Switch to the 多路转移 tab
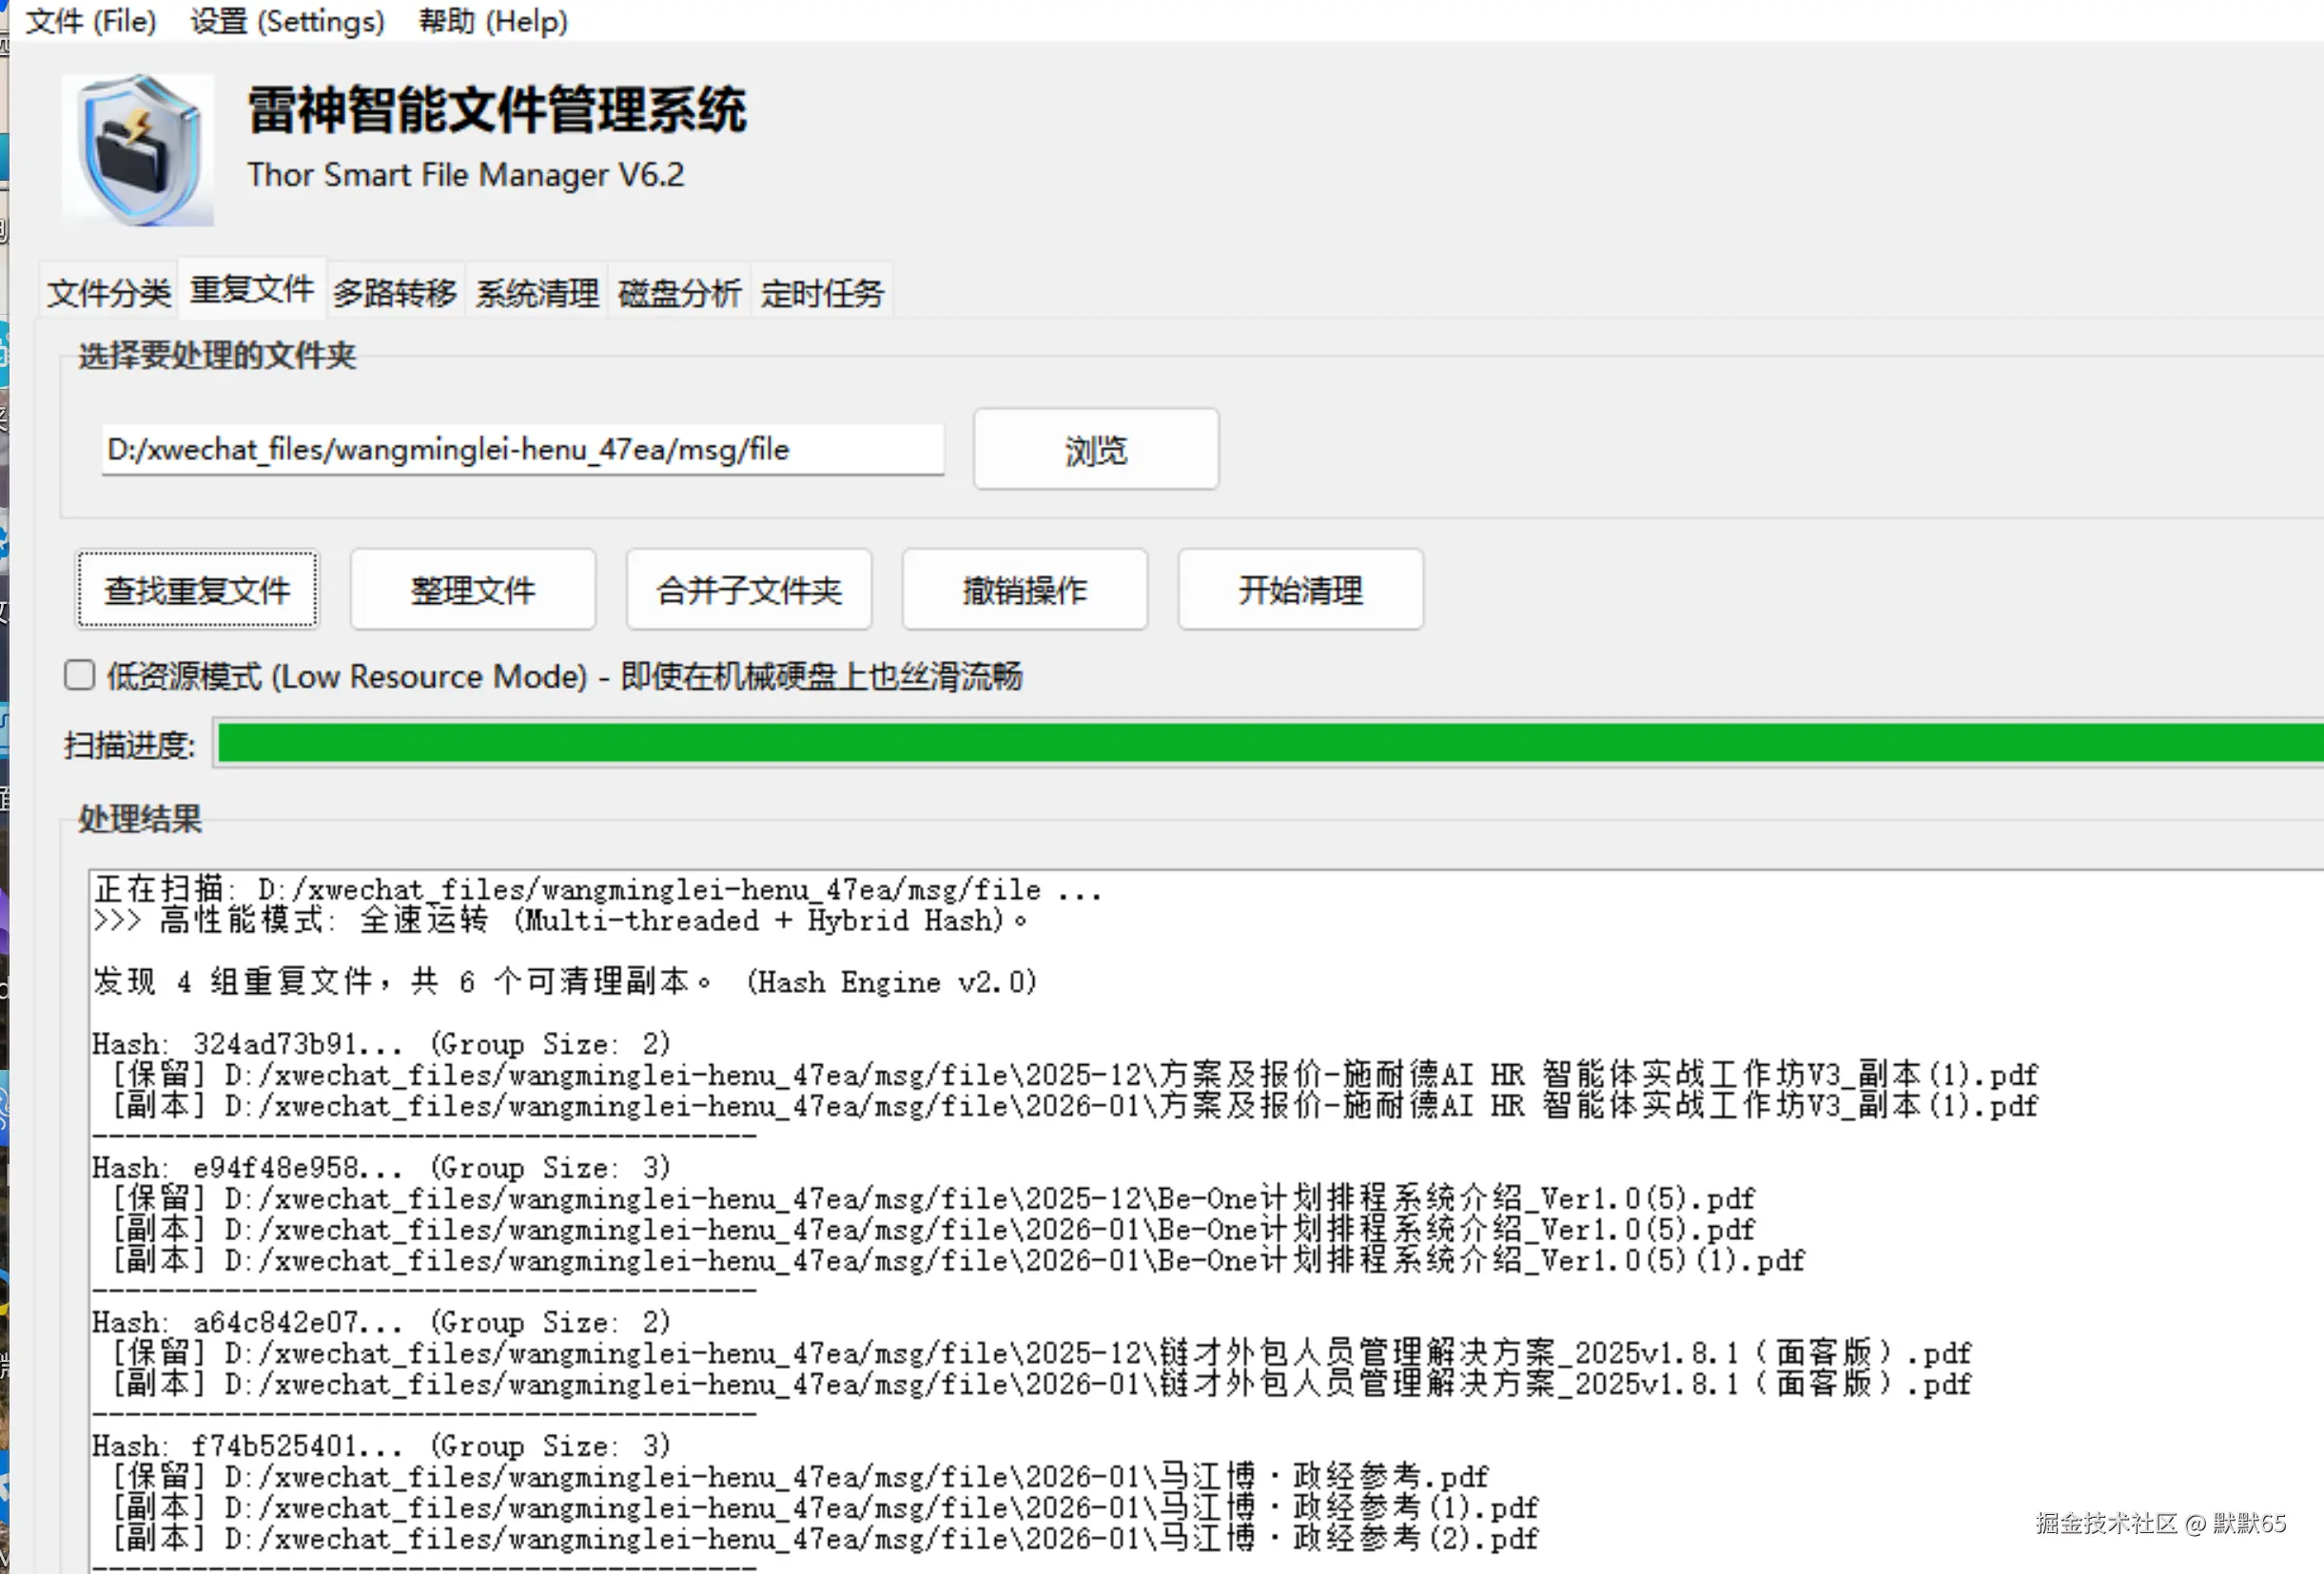The image size is (2324, 1574). (395, 293)
